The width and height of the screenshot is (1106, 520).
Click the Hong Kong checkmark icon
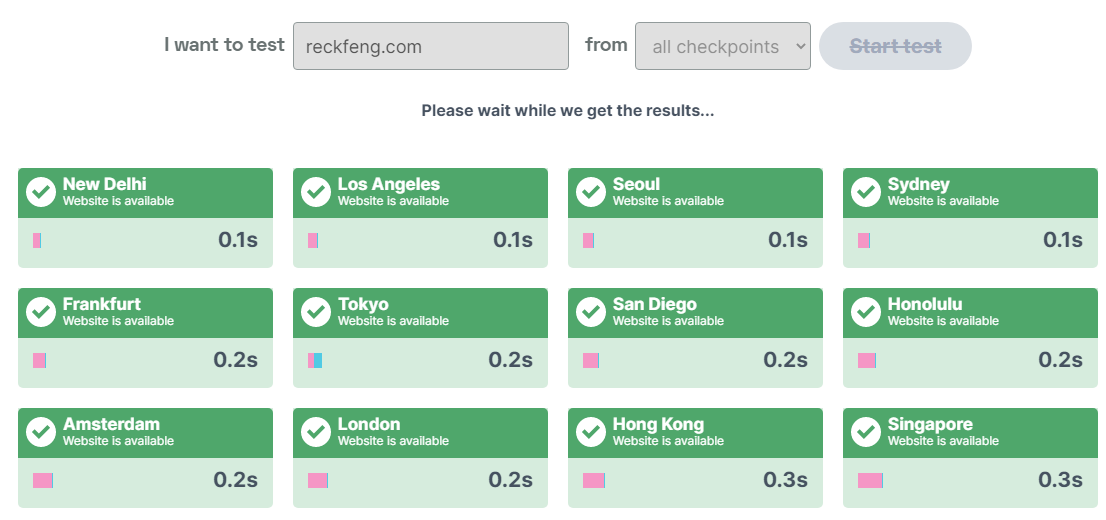(x=591, y=432)
